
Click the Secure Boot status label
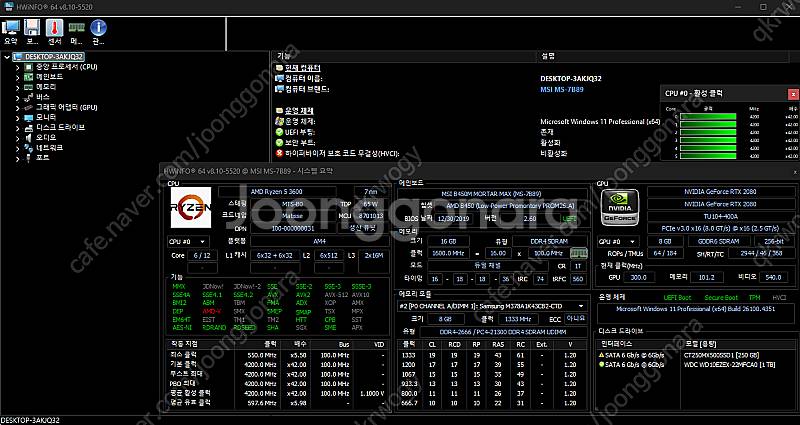(x=721, y=297)
